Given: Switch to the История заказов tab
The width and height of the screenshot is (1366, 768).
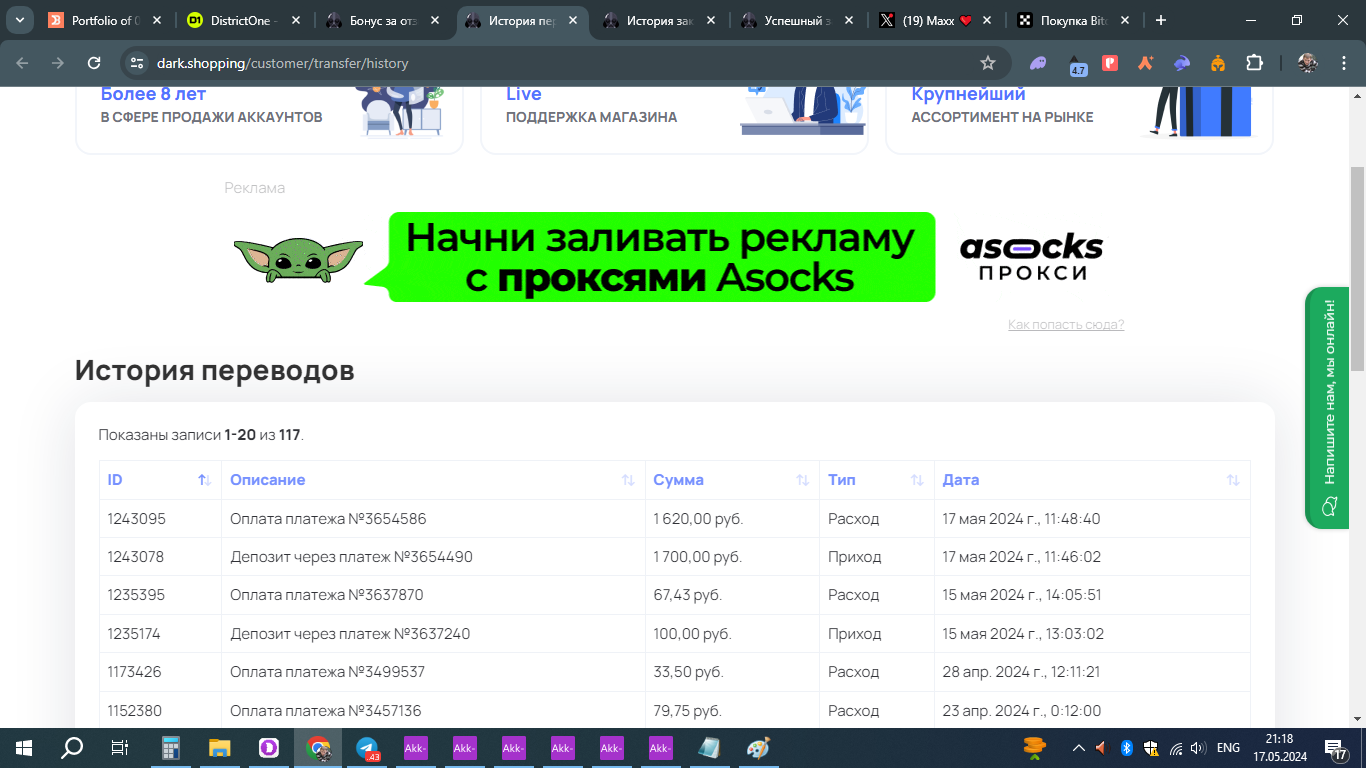Looking at the screenshot, I should point(660,20).
